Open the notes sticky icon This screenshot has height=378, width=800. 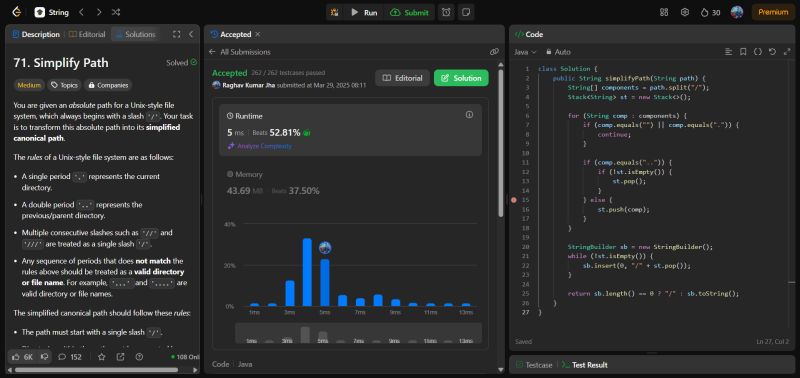click(x=465, y=12)
